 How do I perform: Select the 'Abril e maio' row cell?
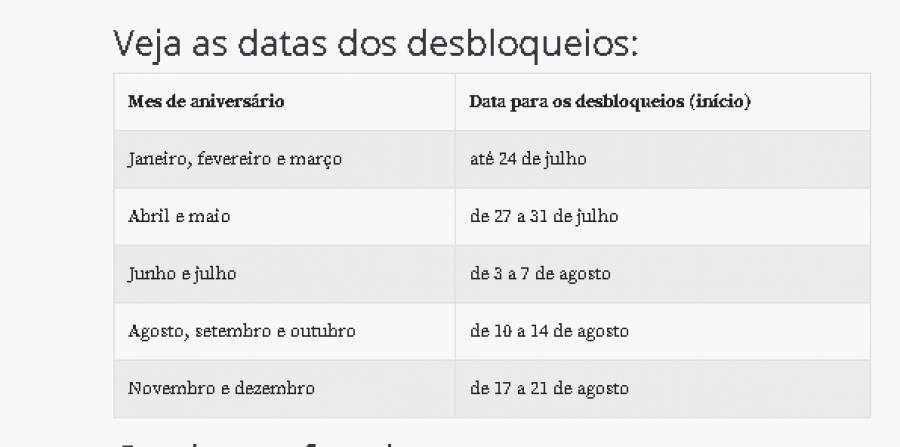click(x=284, y=216)
